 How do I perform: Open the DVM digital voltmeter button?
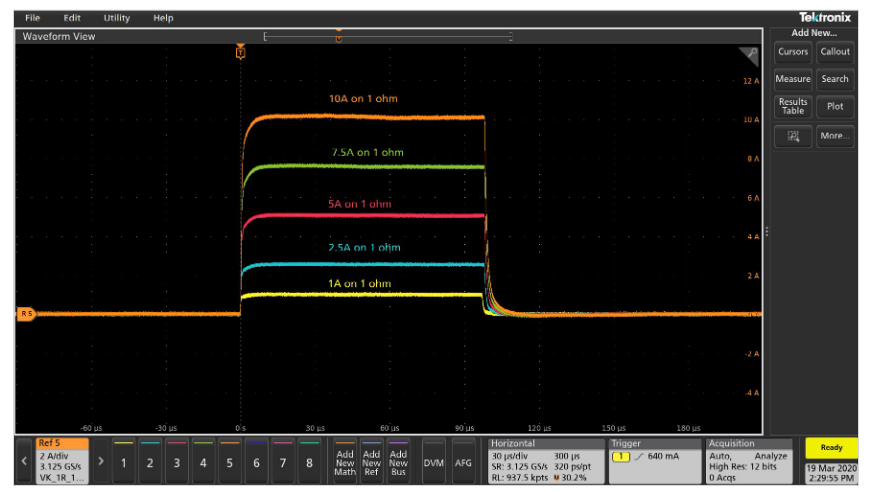pyautogui.click(x=433, y=462)
